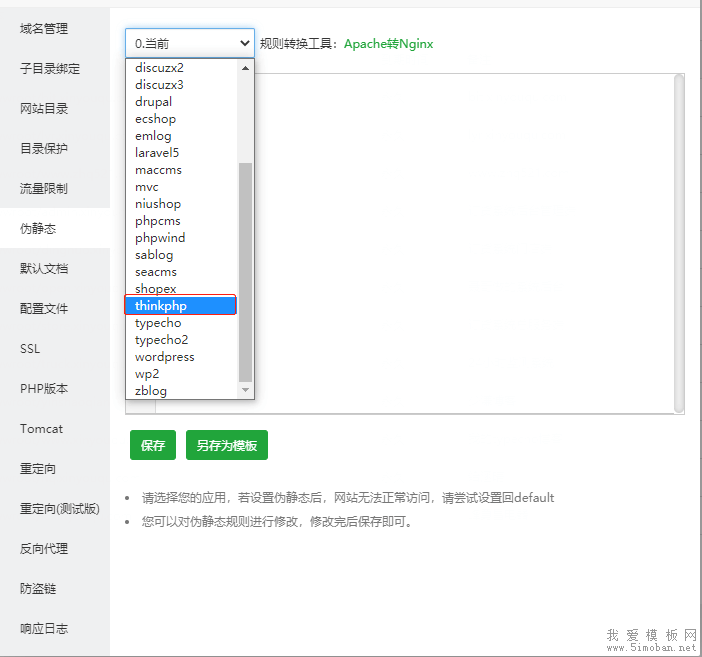
Task: Click the 另存为模板 button
Action: (227, 445)
